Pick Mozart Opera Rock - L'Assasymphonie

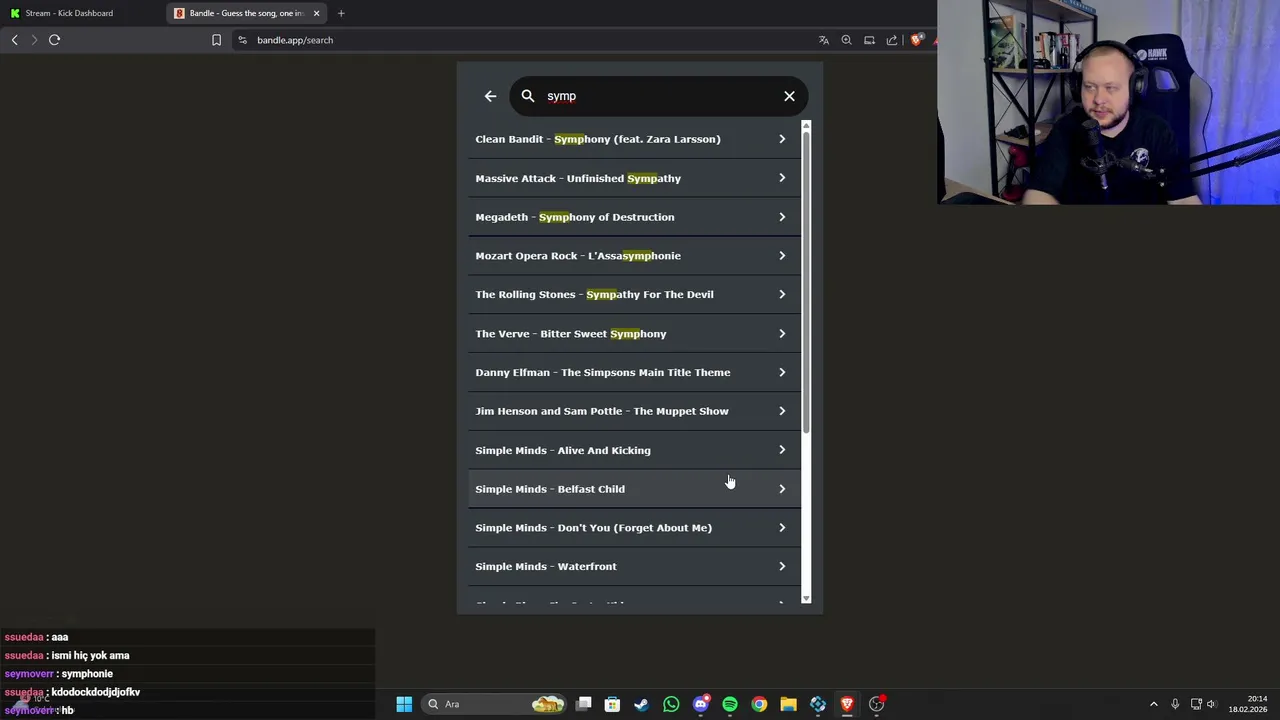coord(634,256)
